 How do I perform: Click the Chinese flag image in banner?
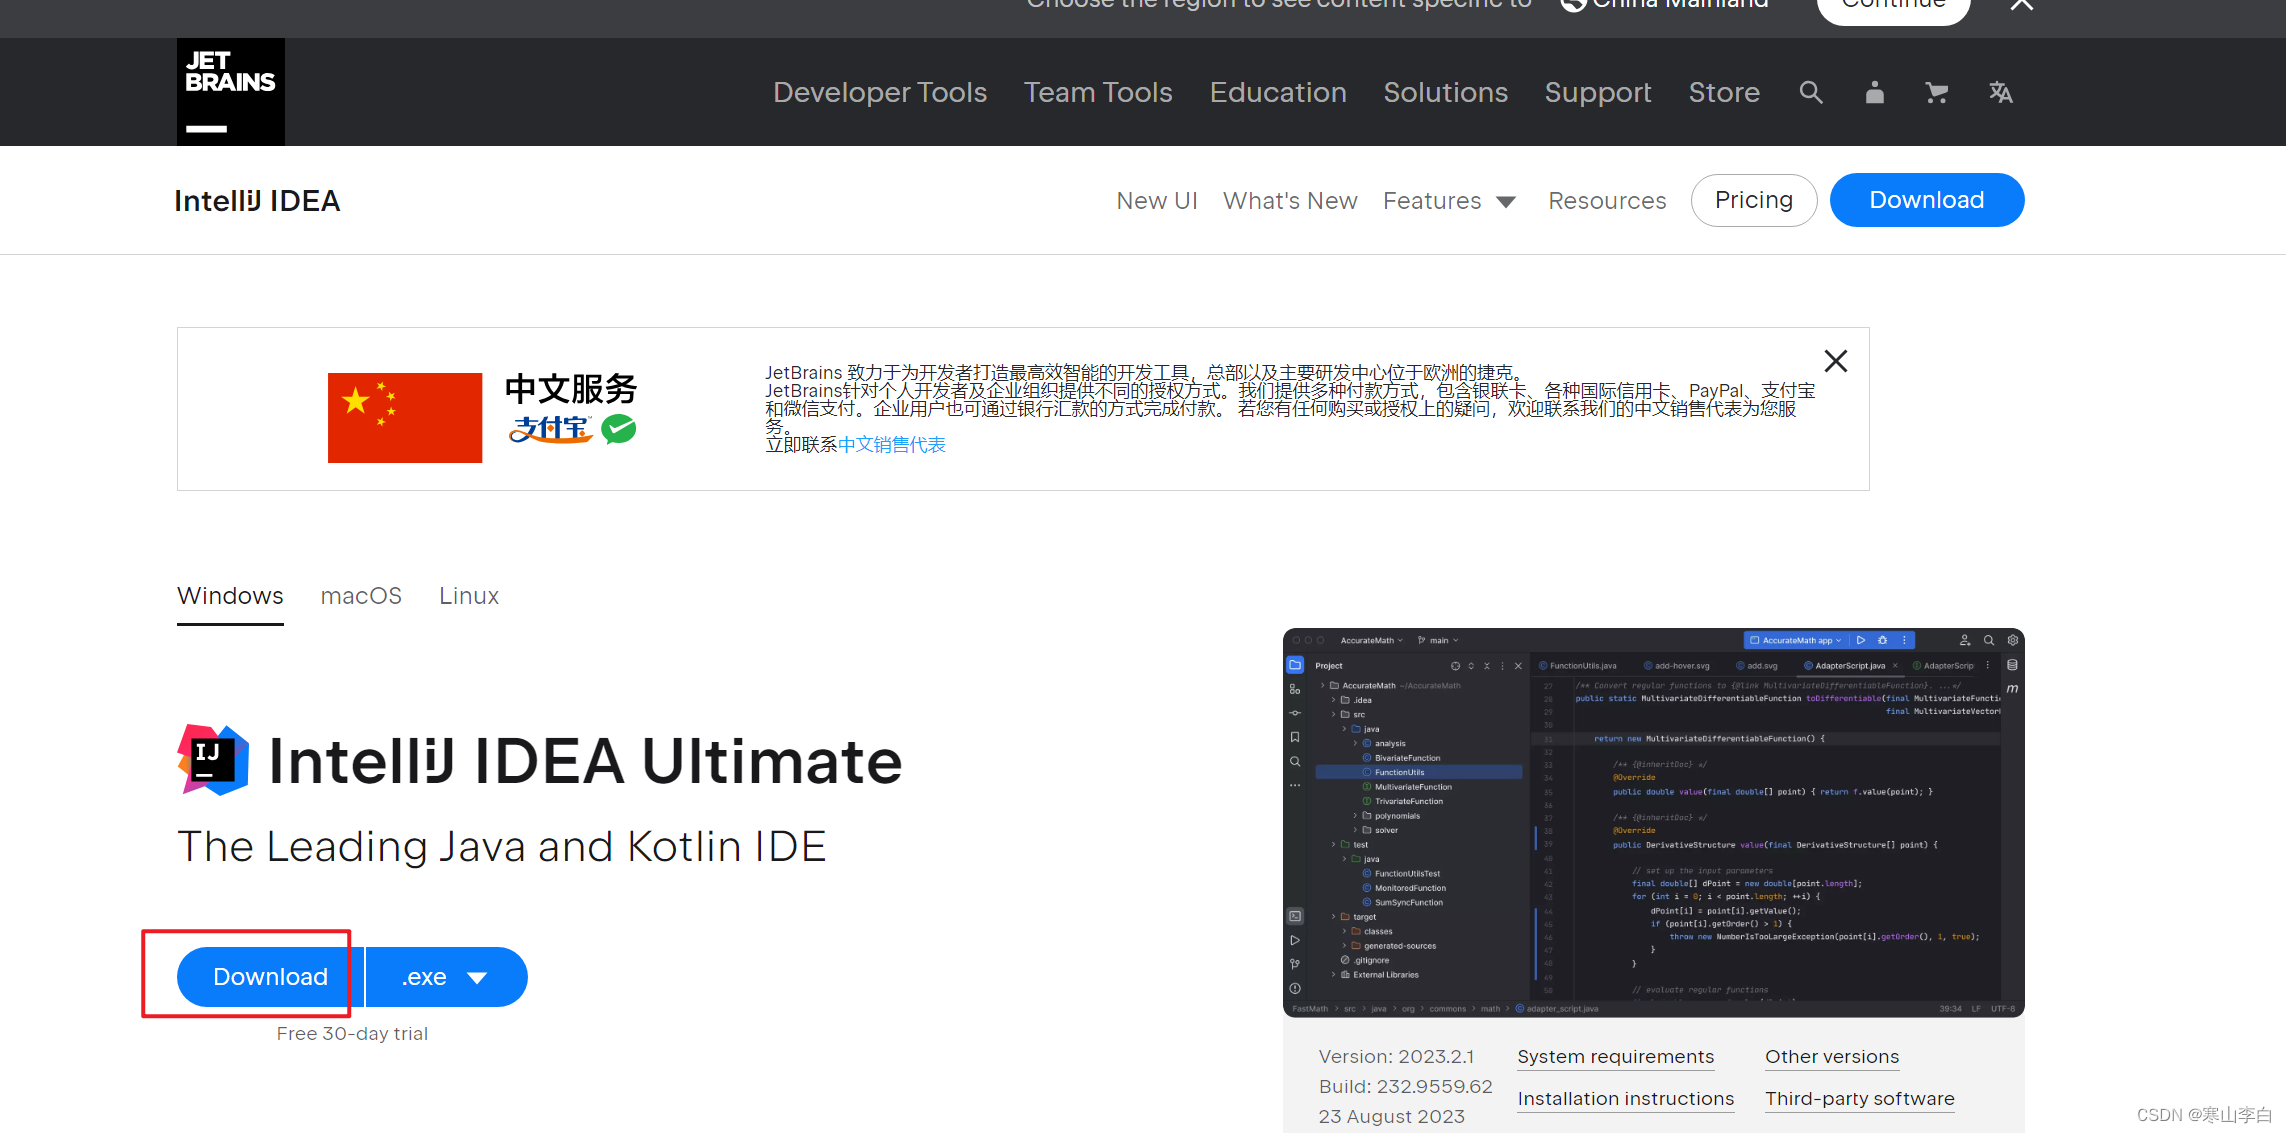405,418
